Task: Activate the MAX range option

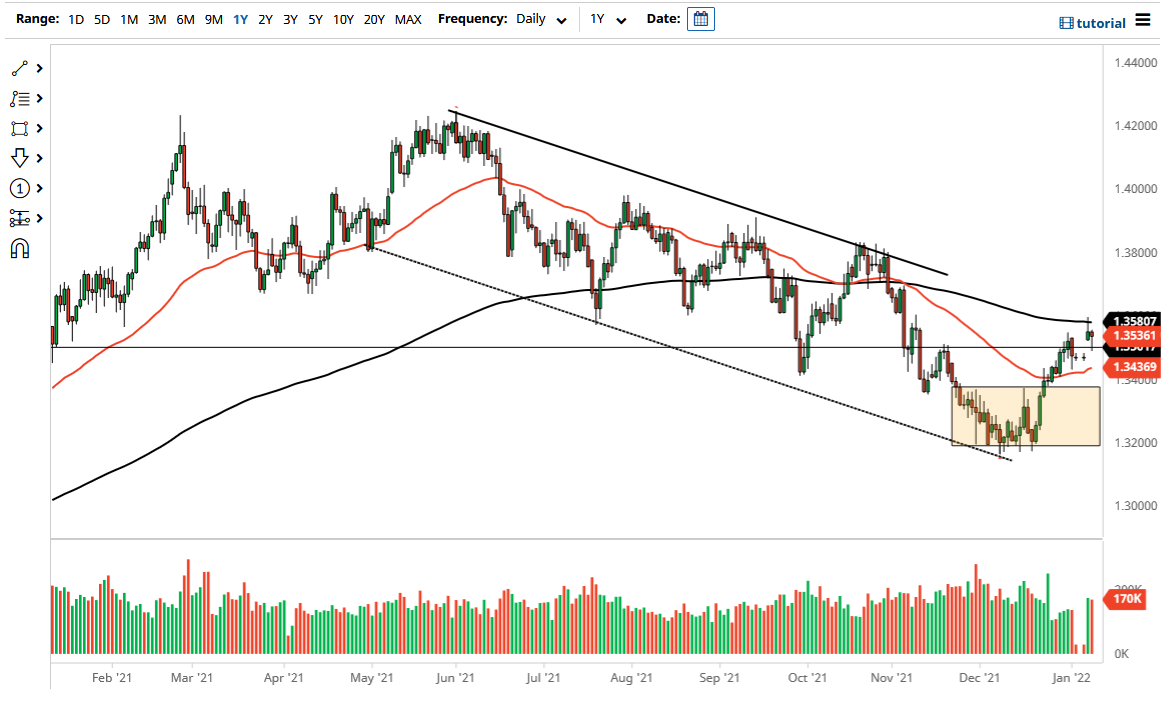Action: 408,18
